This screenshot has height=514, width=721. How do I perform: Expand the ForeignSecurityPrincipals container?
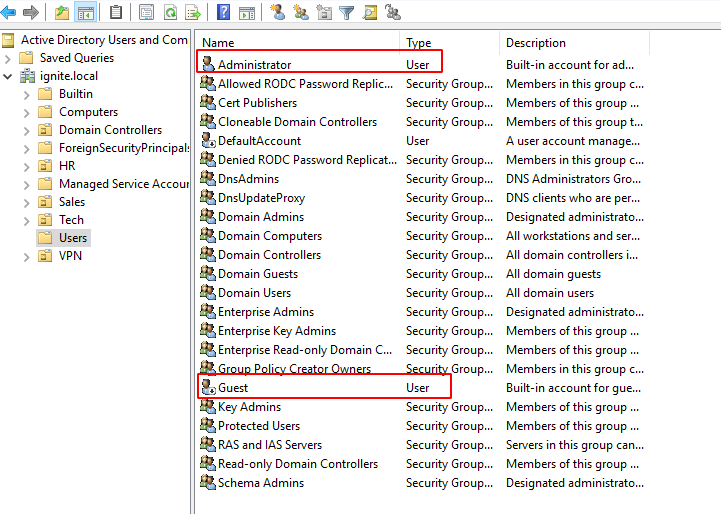click(x=27, y=148)
